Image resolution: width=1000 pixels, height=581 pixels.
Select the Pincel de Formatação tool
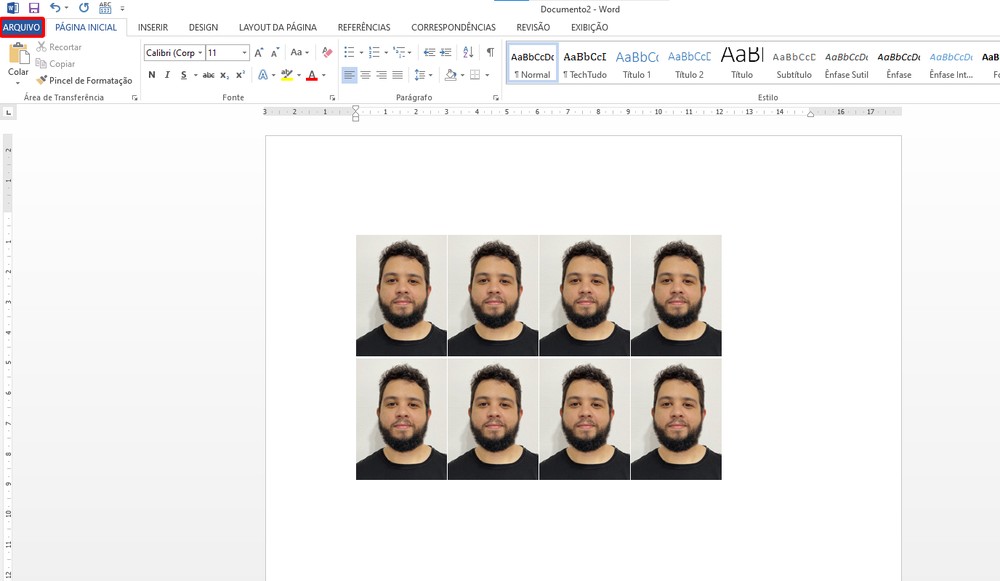point(84,80)
